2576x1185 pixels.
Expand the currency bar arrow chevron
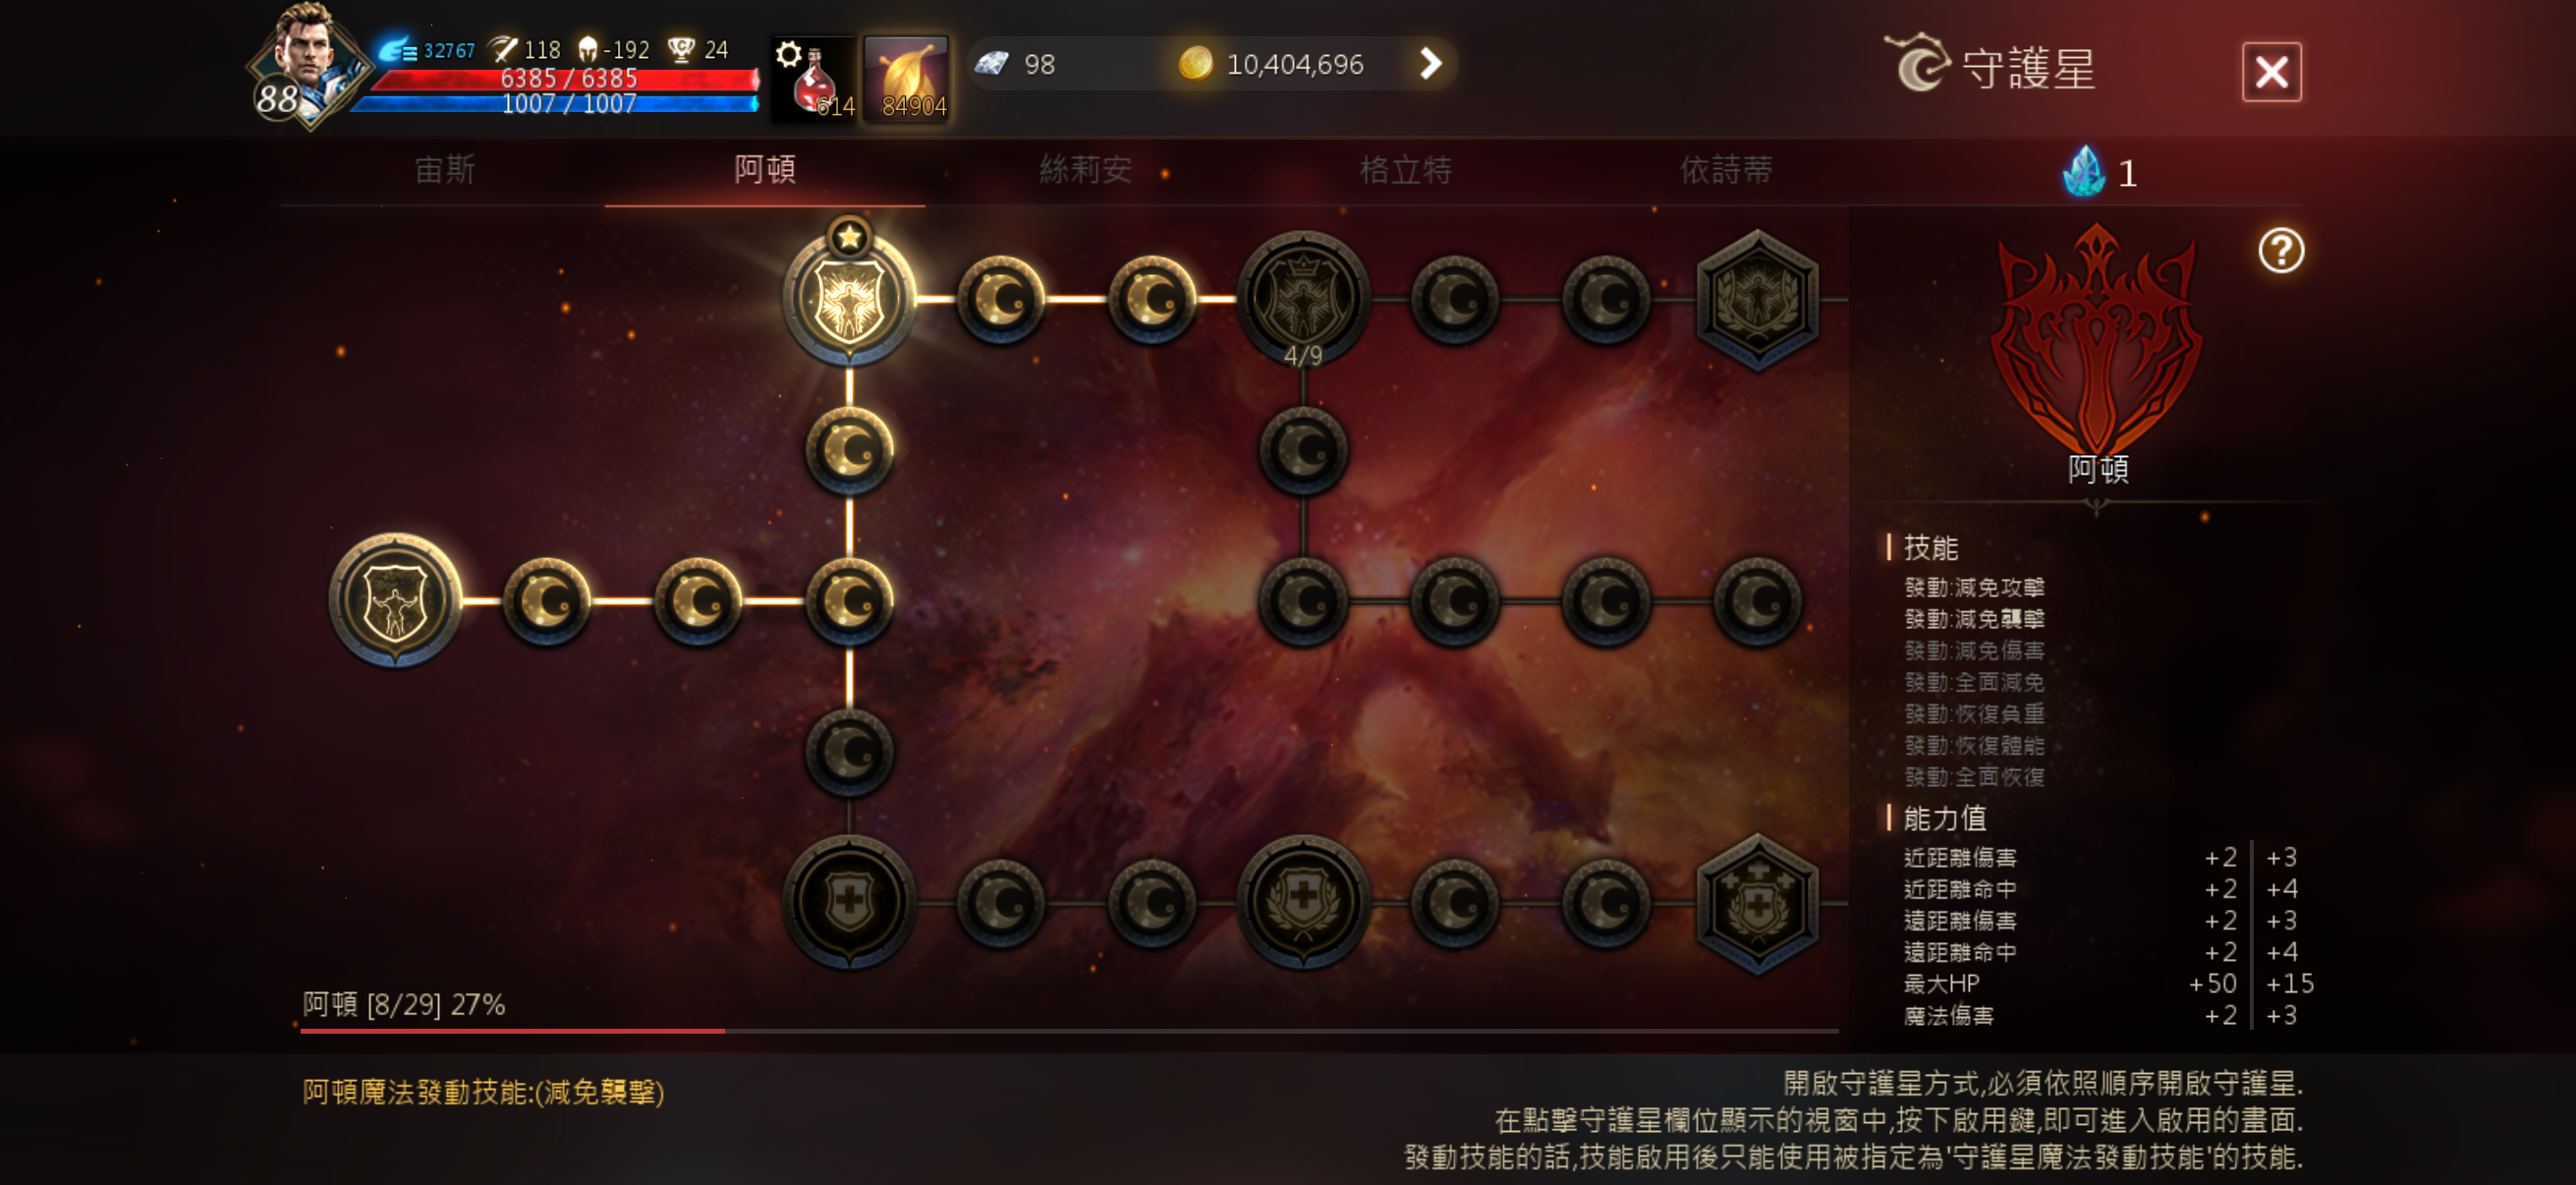click(x=1431, y=64)
